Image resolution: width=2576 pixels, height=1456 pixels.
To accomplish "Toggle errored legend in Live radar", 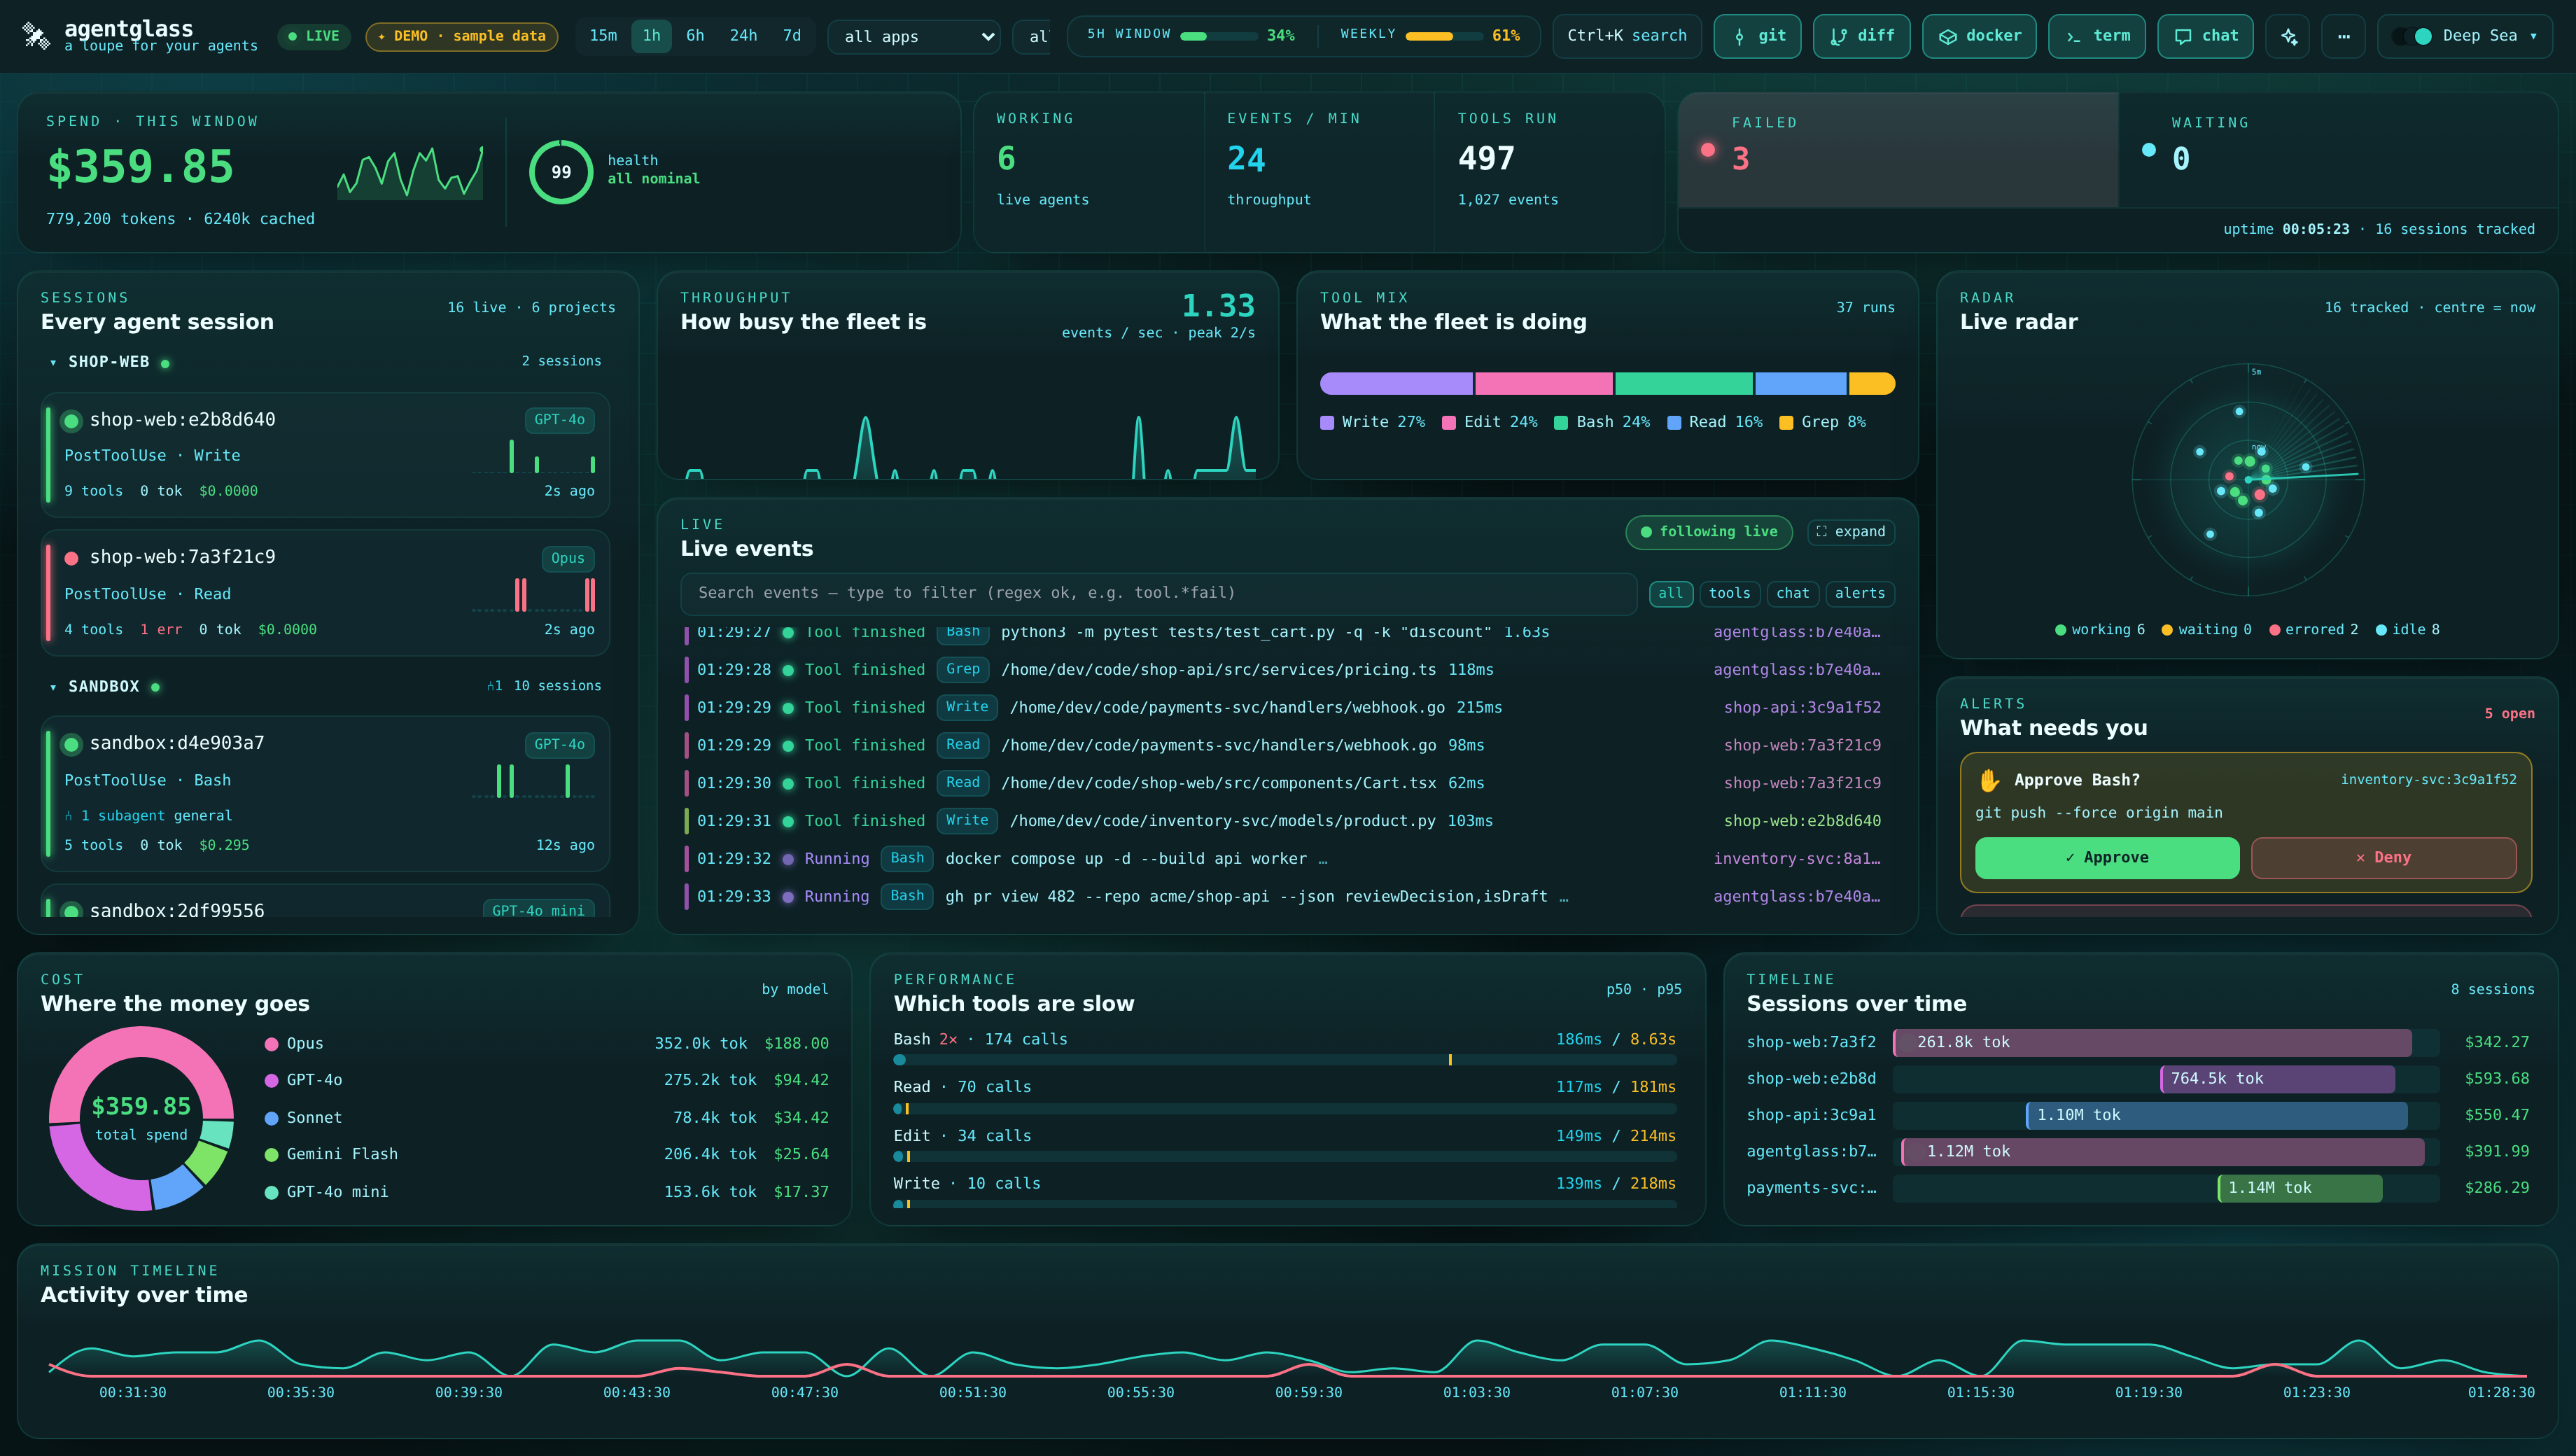I will pos(2313,629).
